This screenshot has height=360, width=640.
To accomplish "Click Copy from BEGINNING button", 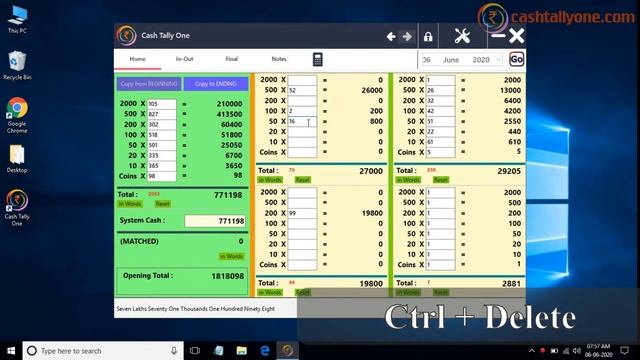I will tap(149, 84).
